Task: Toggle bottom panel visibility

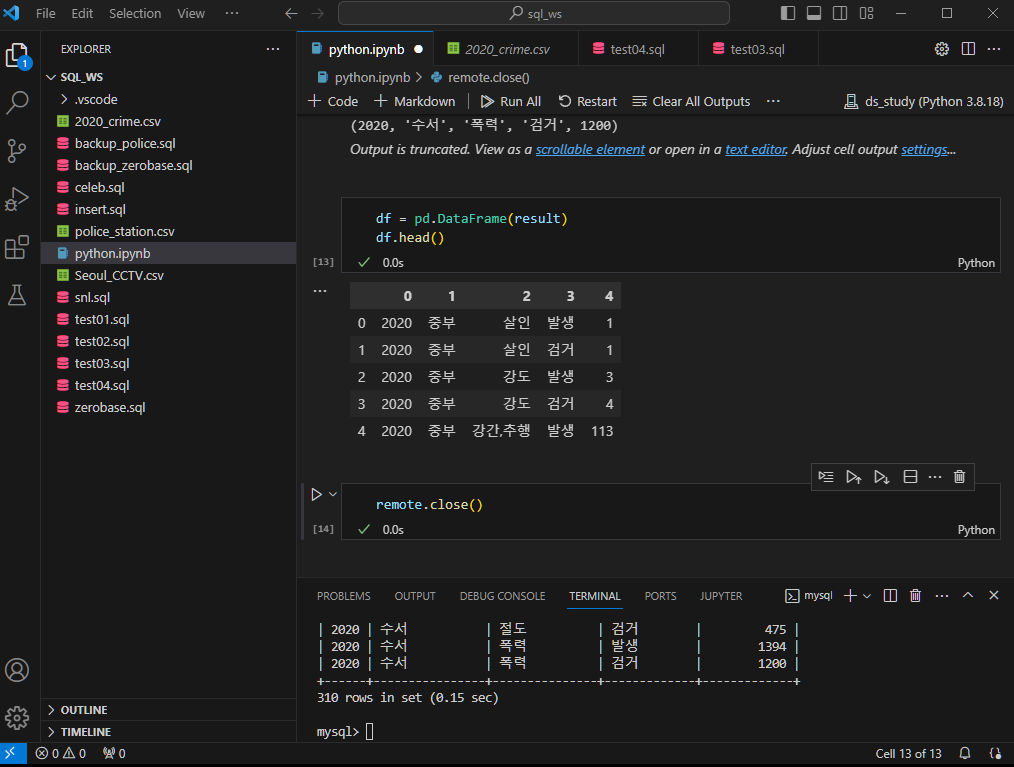Action: coord(814,13)
